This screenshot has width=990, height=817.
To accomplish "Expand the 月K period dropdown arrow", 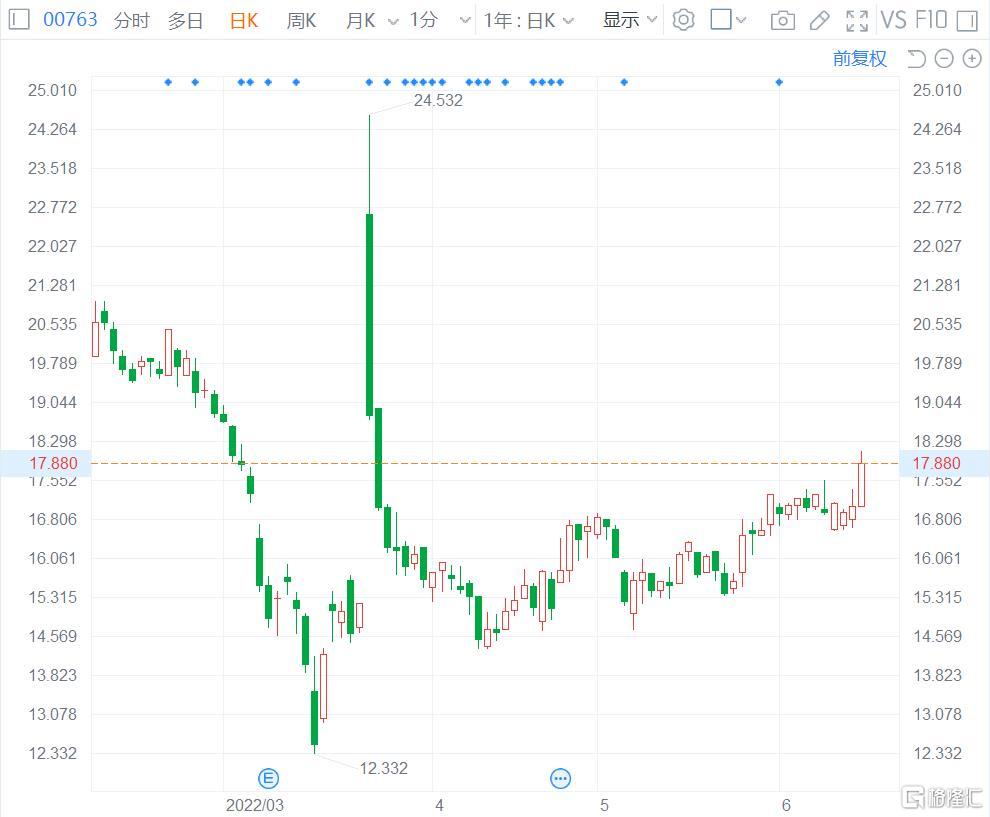I will tap(391, 21).
